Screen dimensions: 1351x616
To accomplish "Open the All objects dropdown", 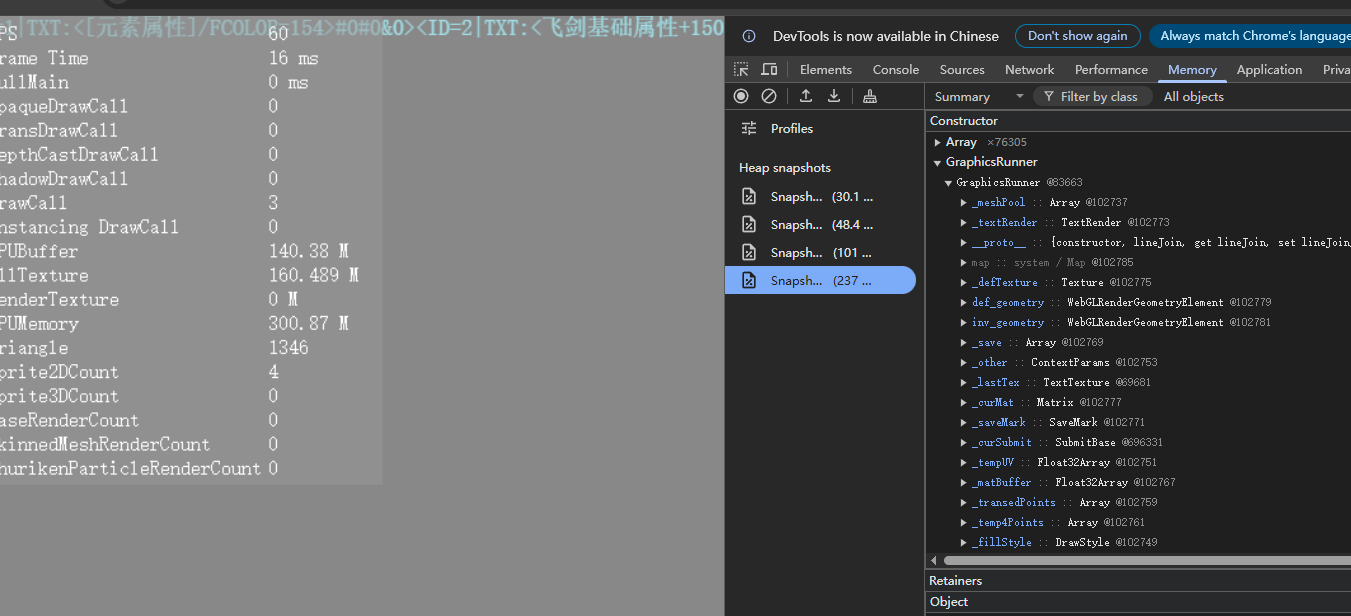I will click(1193, 97).
